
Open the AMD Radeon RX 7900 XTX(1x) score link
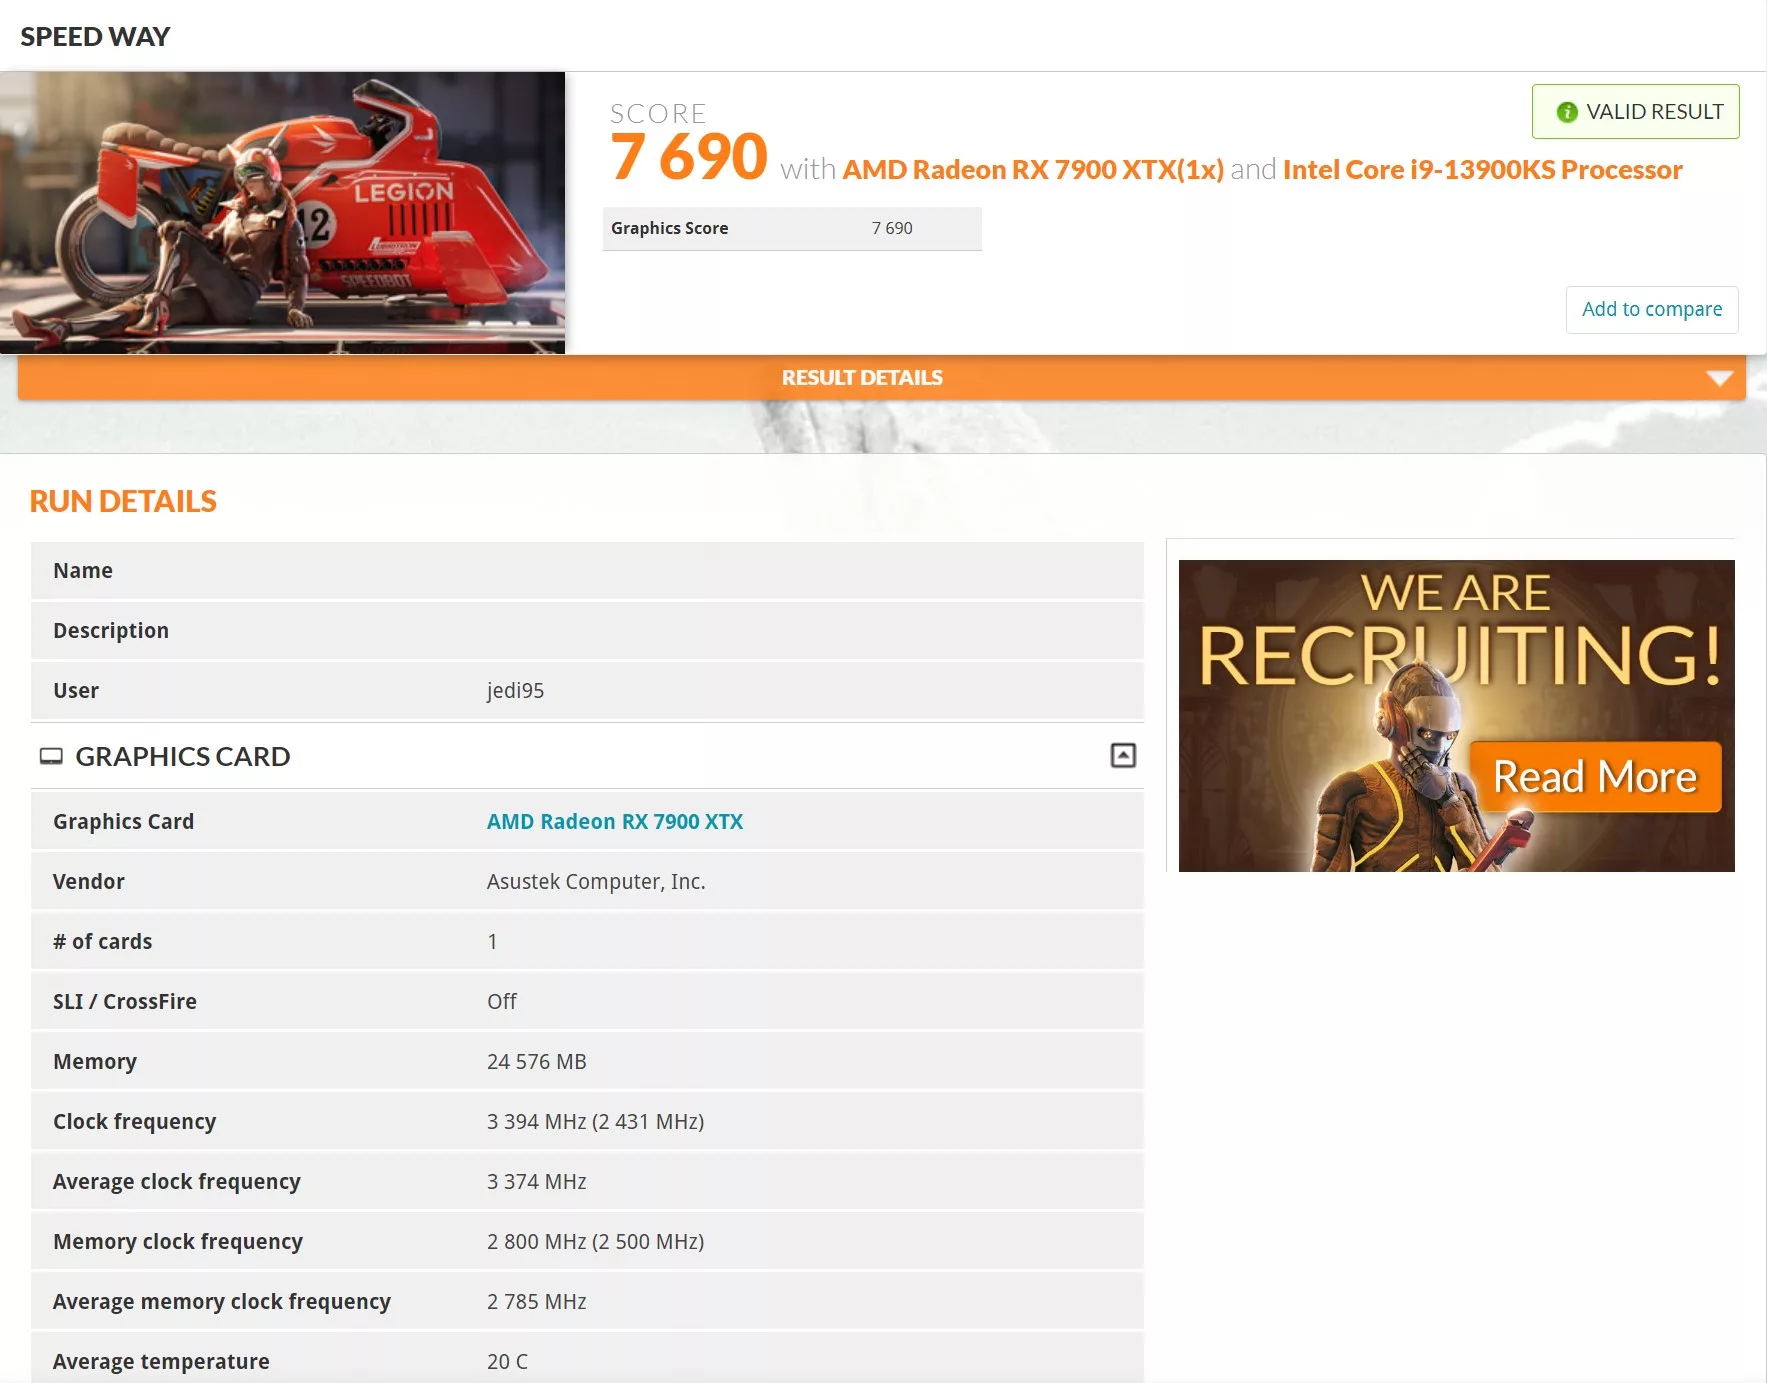1032,170
